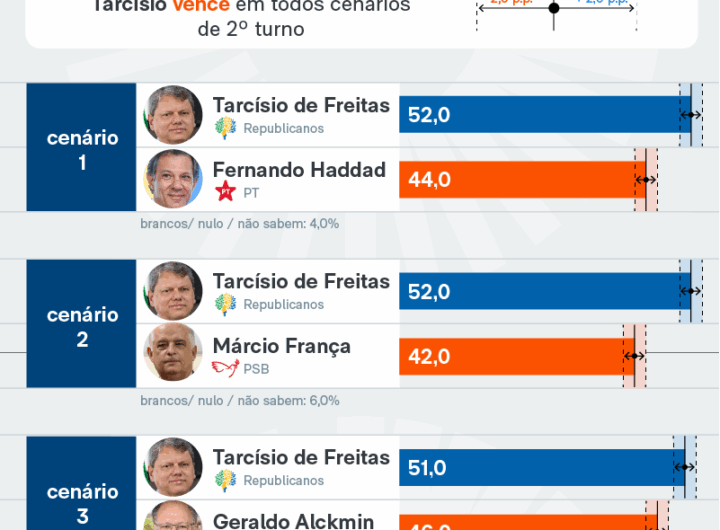Click the PSB logo under Márcio França

225,368
